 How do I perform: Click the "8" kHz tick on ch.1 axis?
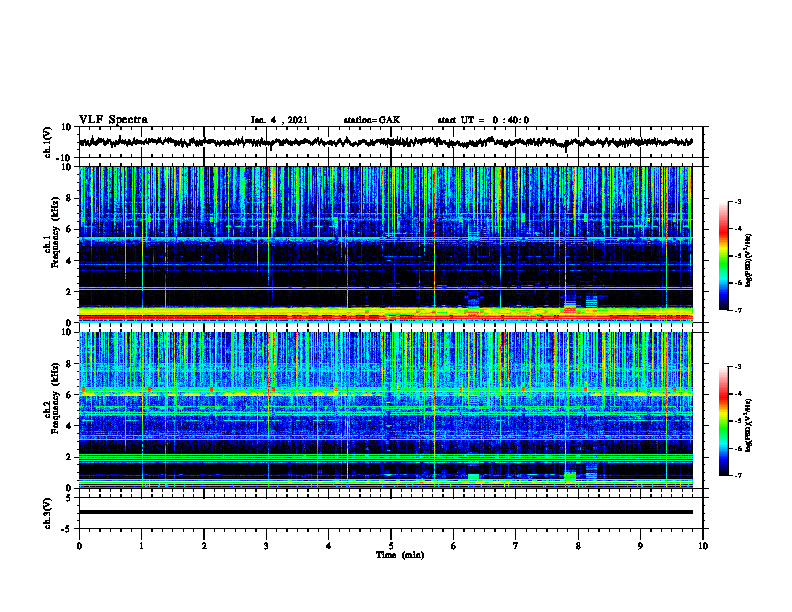(69, 198)
